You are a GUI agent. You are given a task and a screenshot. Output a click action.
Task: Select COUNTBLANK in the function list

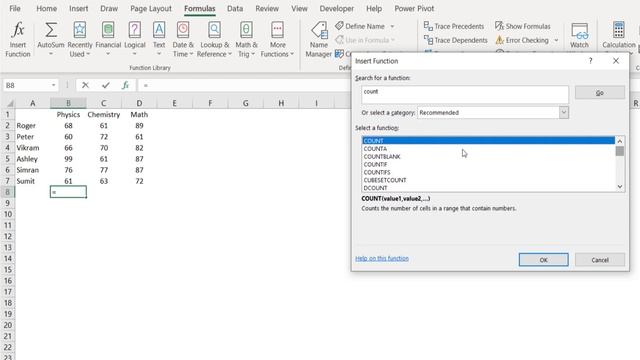point(488,156)
